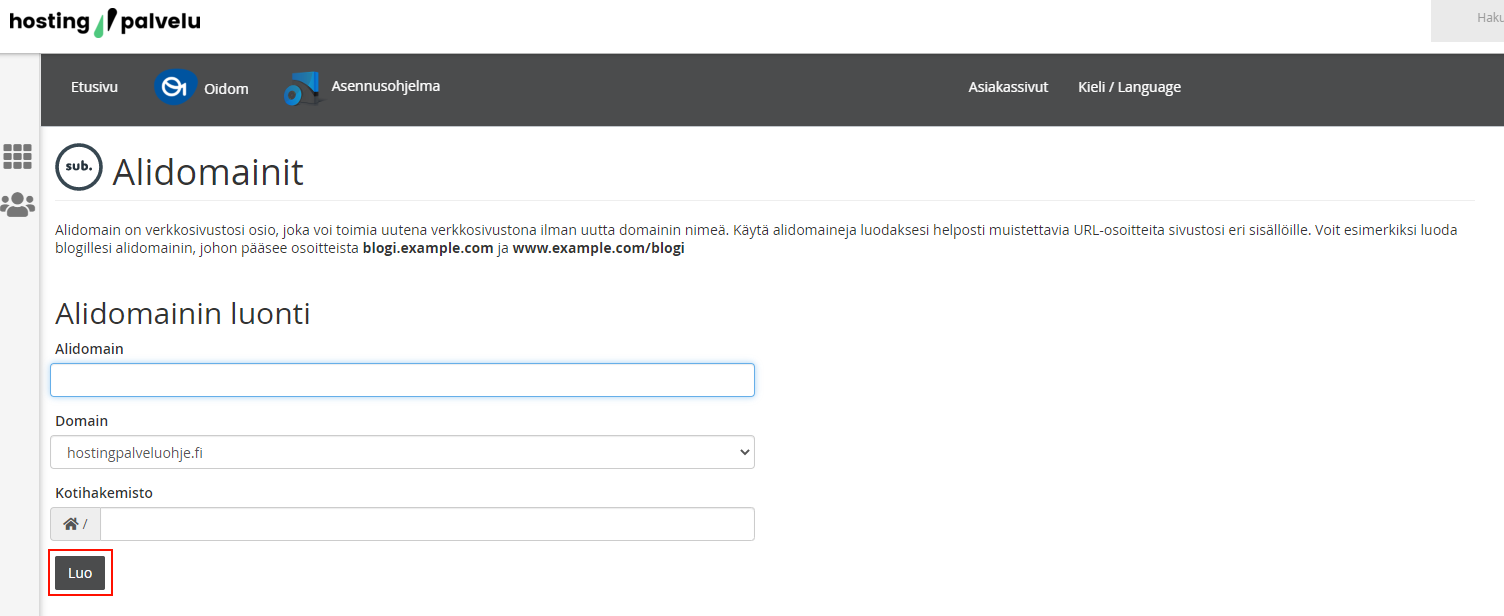
Task: Select Asennusohjelma label in the navbar
Action: click(385, 86)
